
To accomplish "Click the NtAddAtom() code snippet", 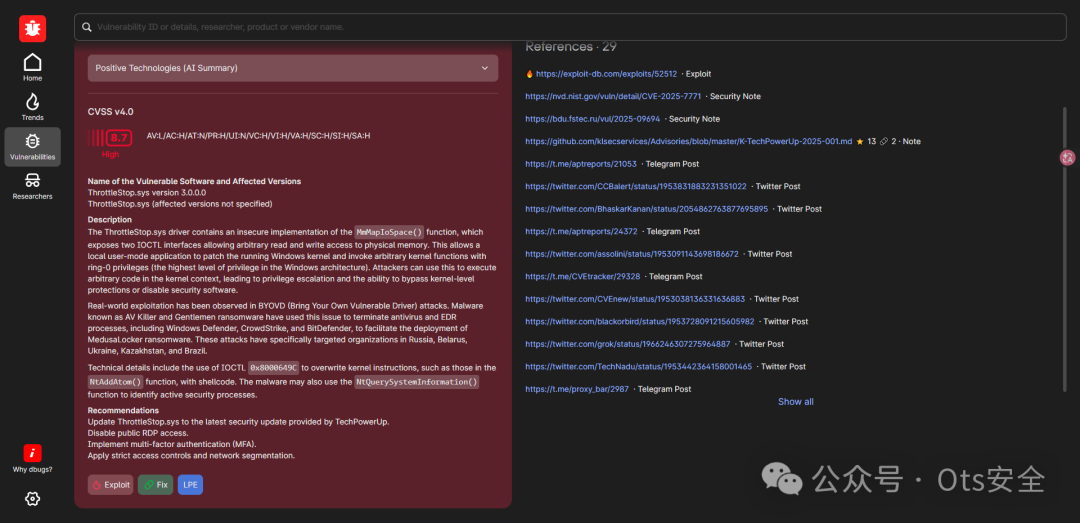I will [116, 381].
